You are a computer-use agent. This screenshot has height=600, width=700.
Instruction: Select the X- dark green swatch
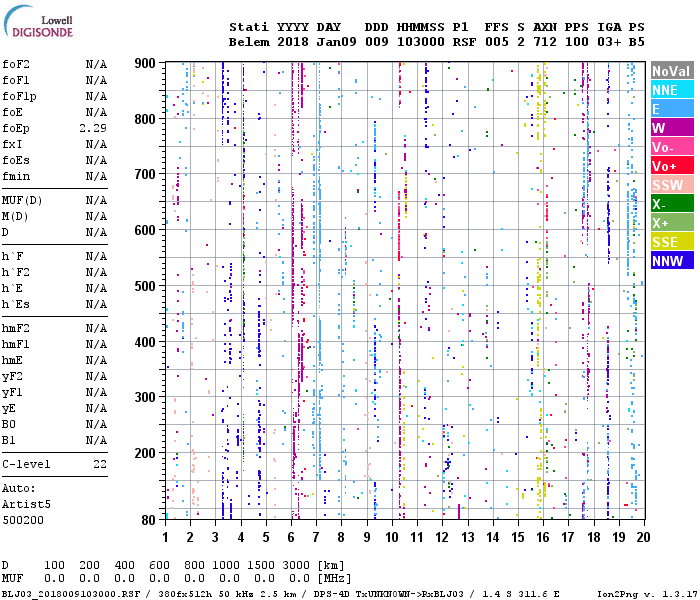(672, 204)
